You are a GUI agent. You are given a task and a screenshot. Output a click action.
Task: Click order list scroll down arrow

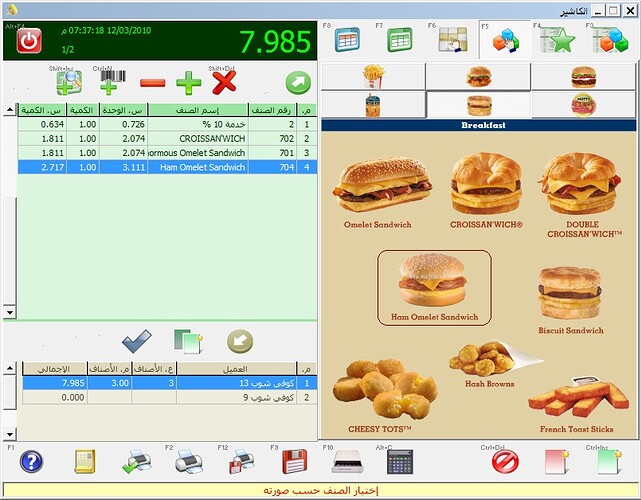coord(10,312)
